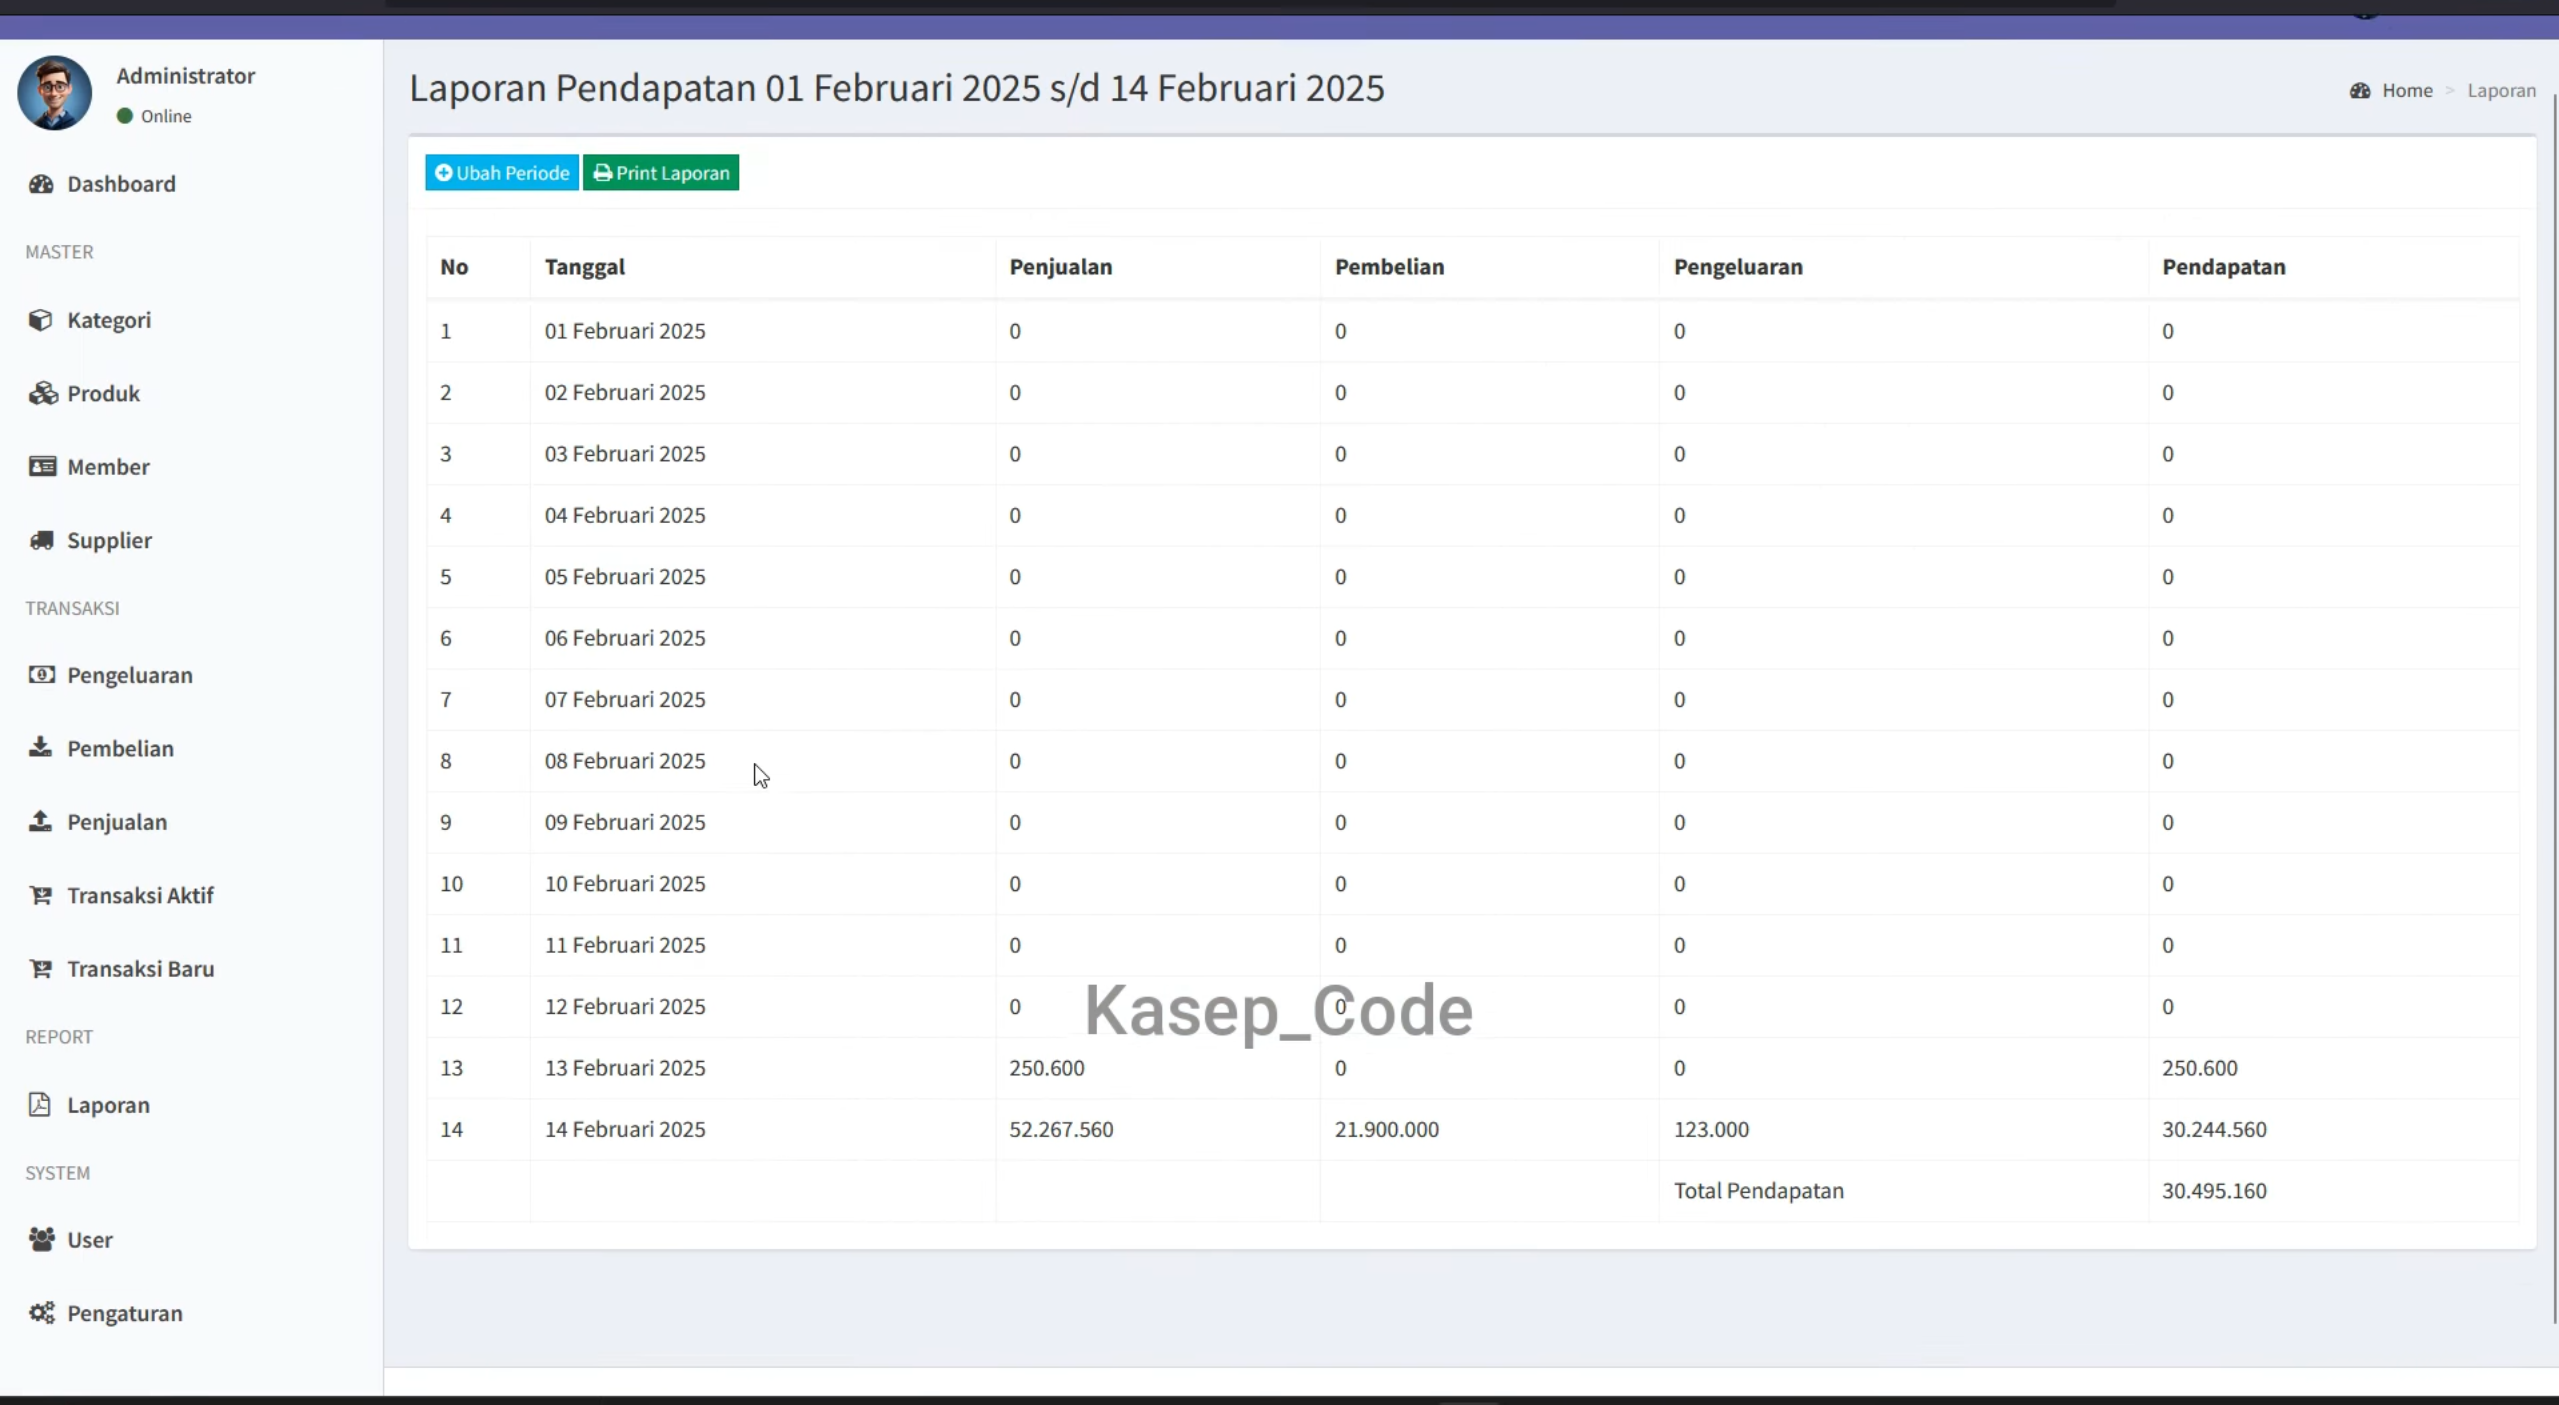Open Pengeluaran transaction menu

(x=191, y=675)
